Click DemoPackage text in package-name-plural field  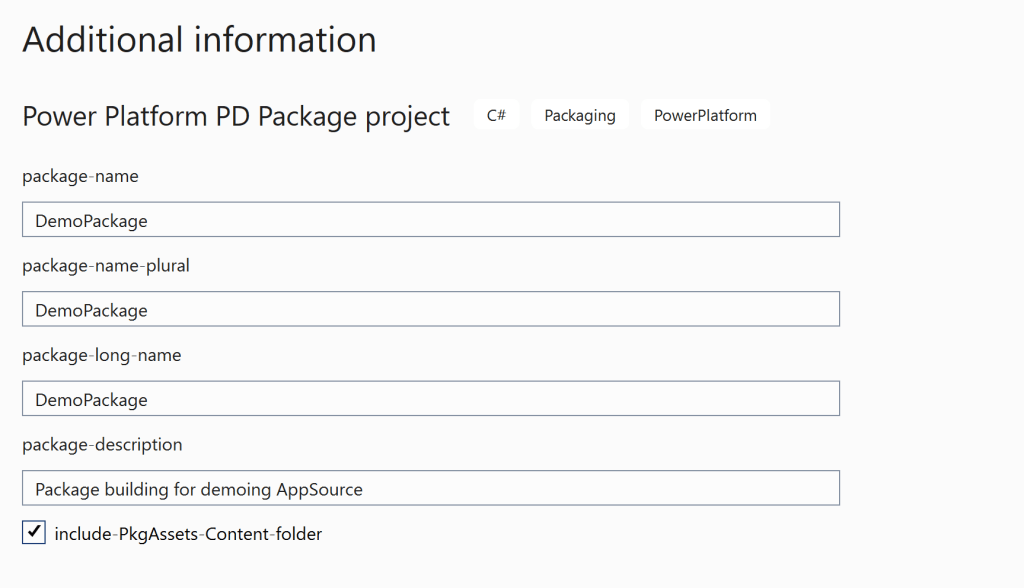[91, 310]
